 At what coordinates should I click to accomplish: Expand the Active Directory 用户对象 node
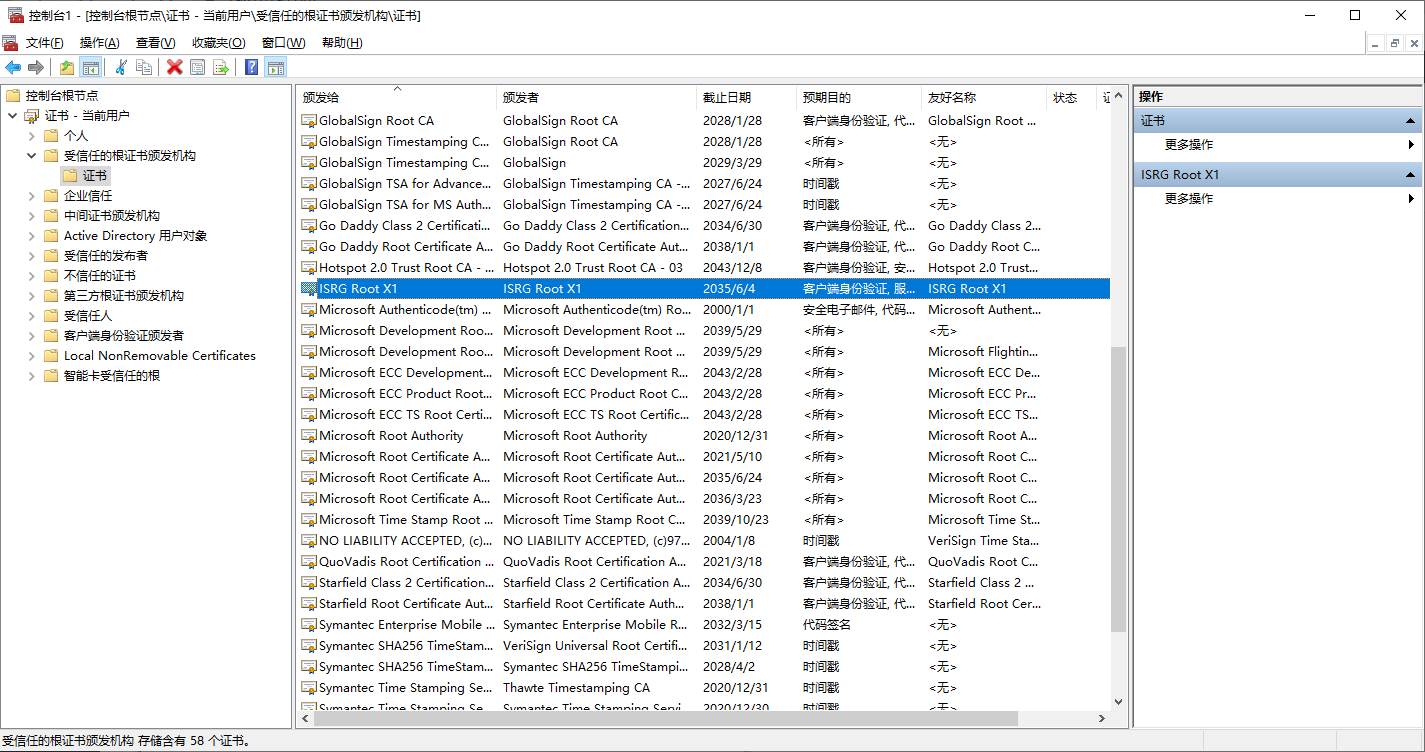pos(31,235)
